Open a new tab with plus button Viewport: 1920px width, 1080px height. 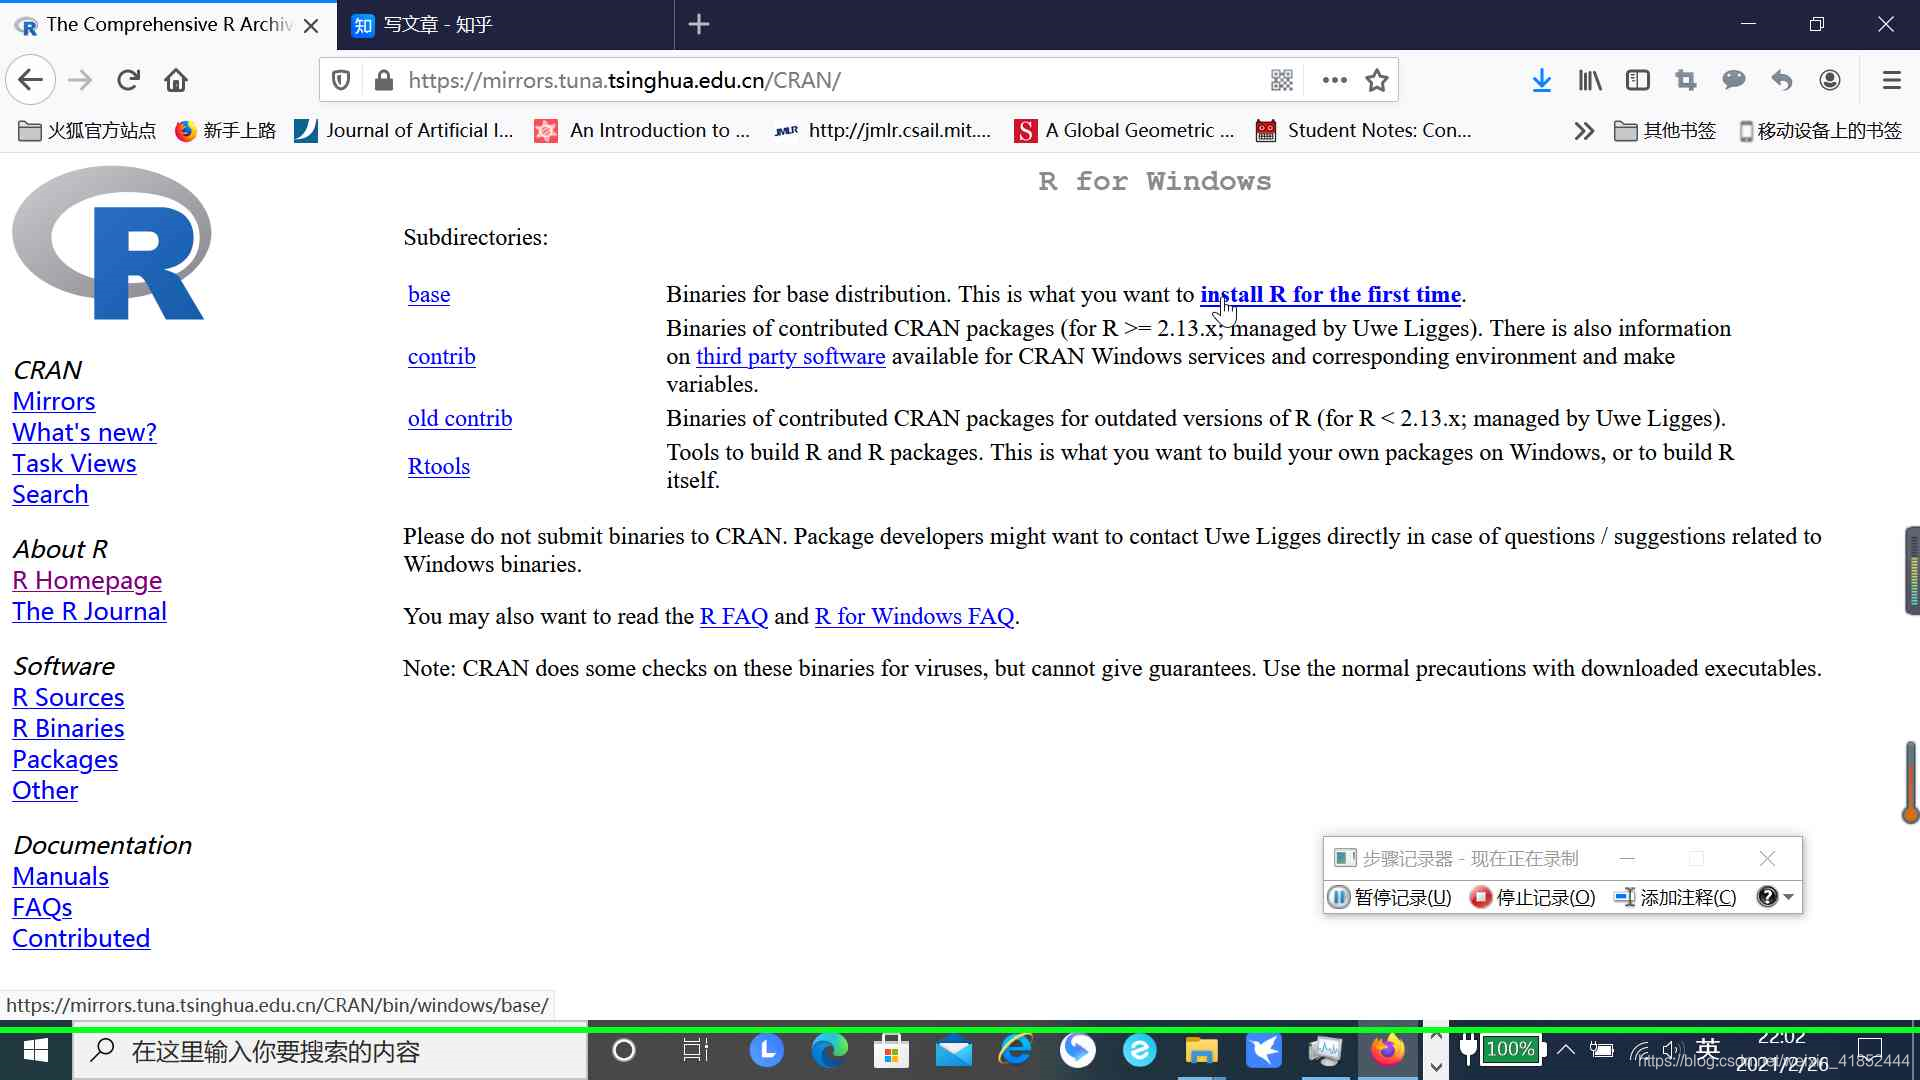point(699,24)
